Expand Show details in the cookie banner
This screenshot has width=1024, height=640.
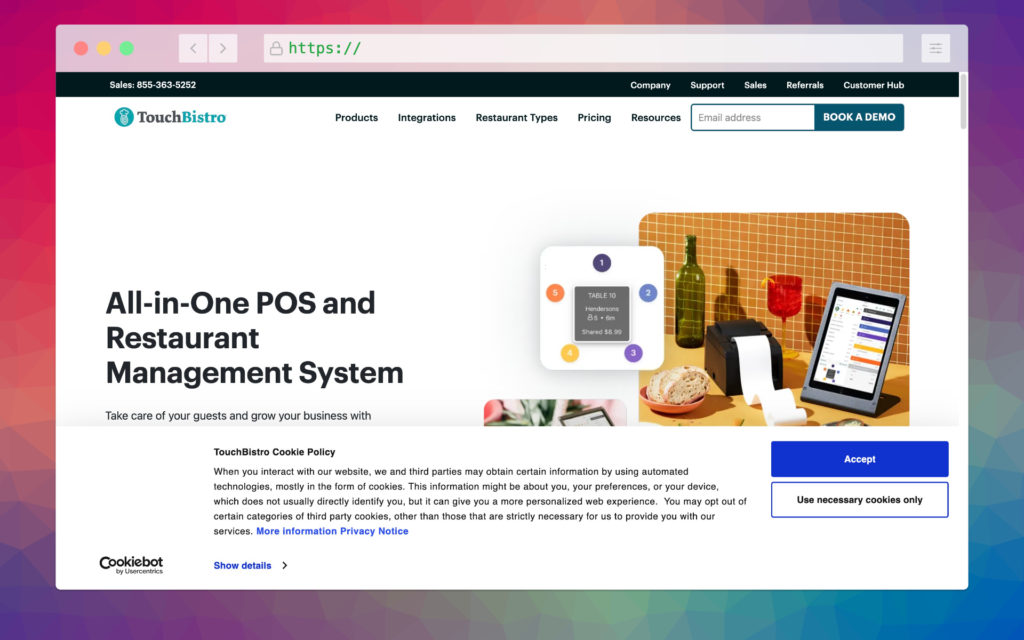point(243,565)
